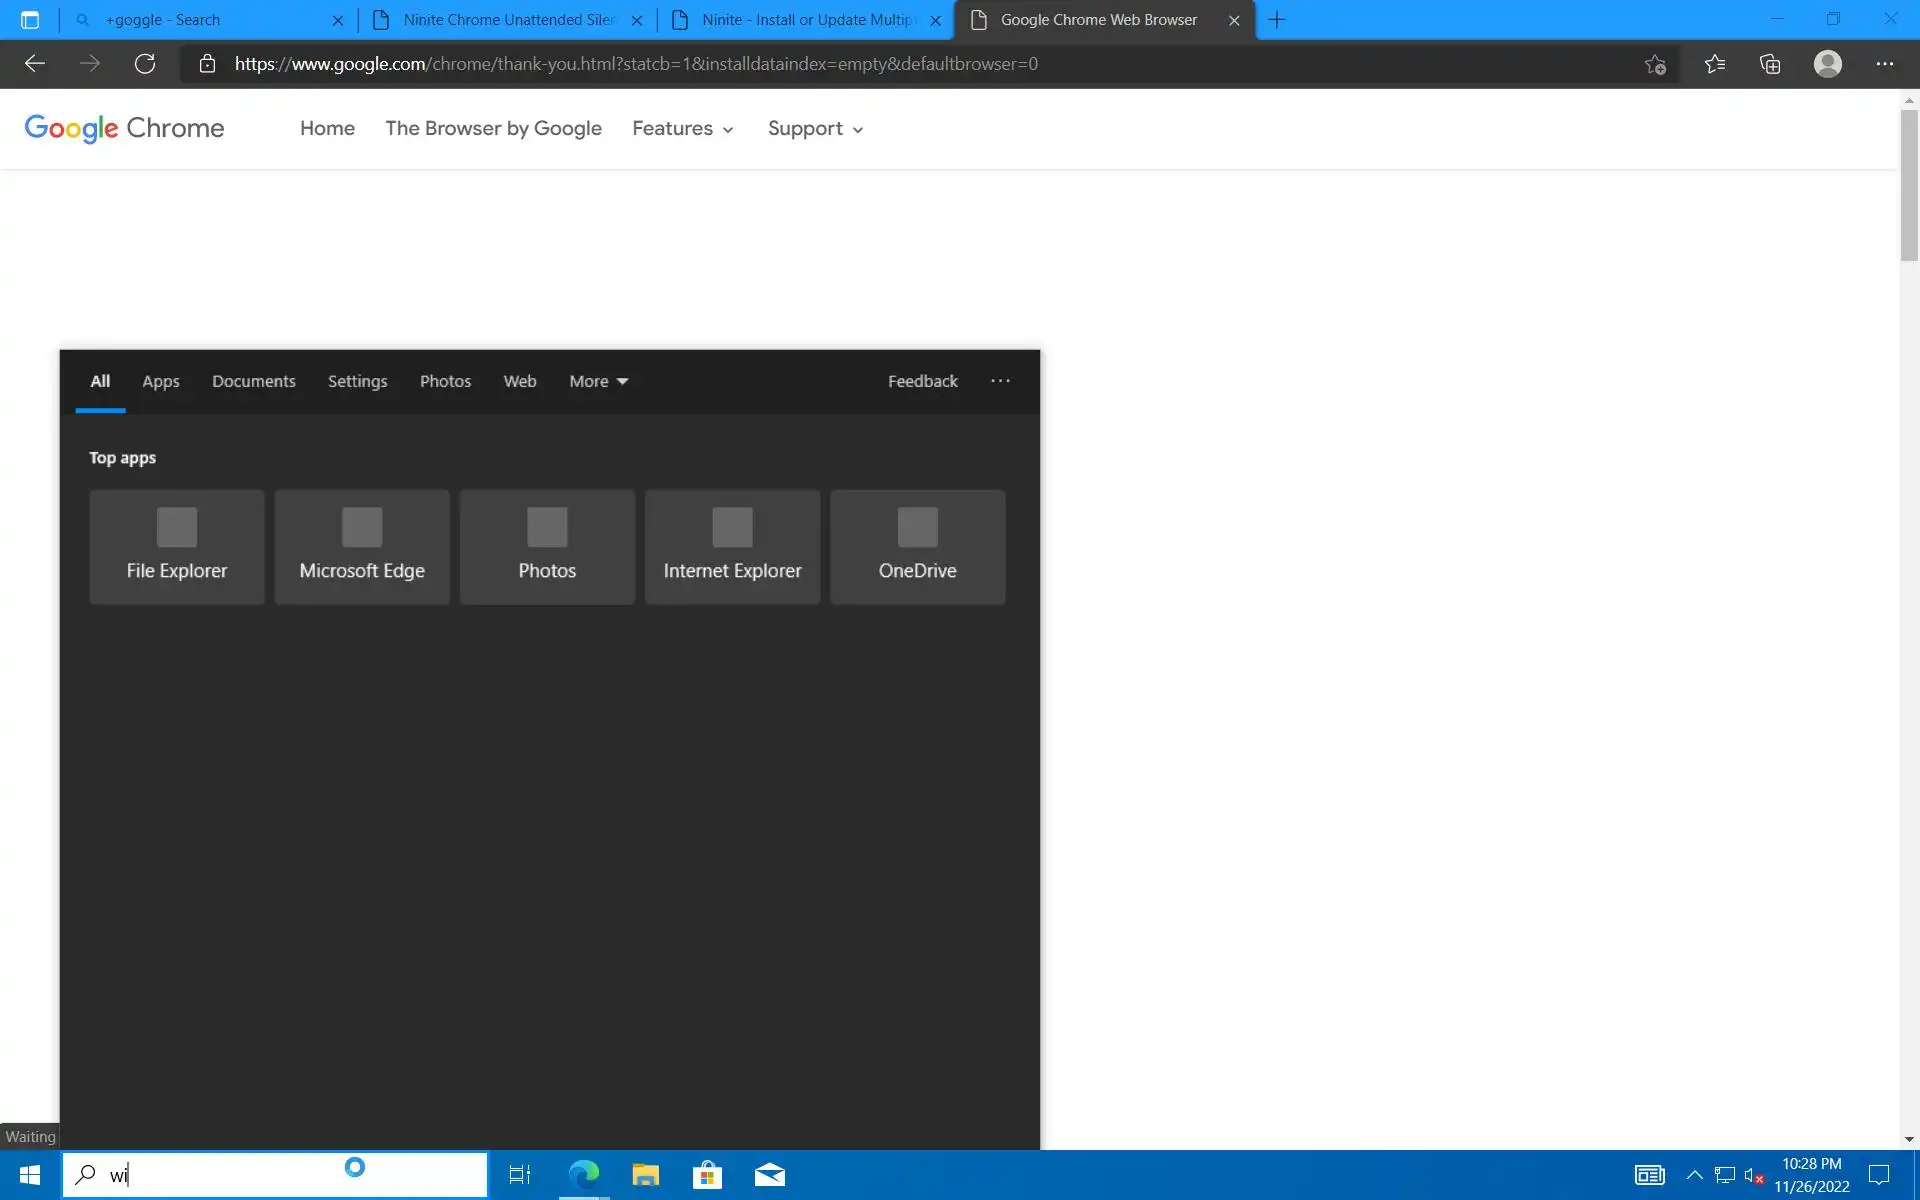The height and width of the screenshot is (1200, 1920).
Task: Expand the More filter in search panel
Action: [x=598, y=381]
